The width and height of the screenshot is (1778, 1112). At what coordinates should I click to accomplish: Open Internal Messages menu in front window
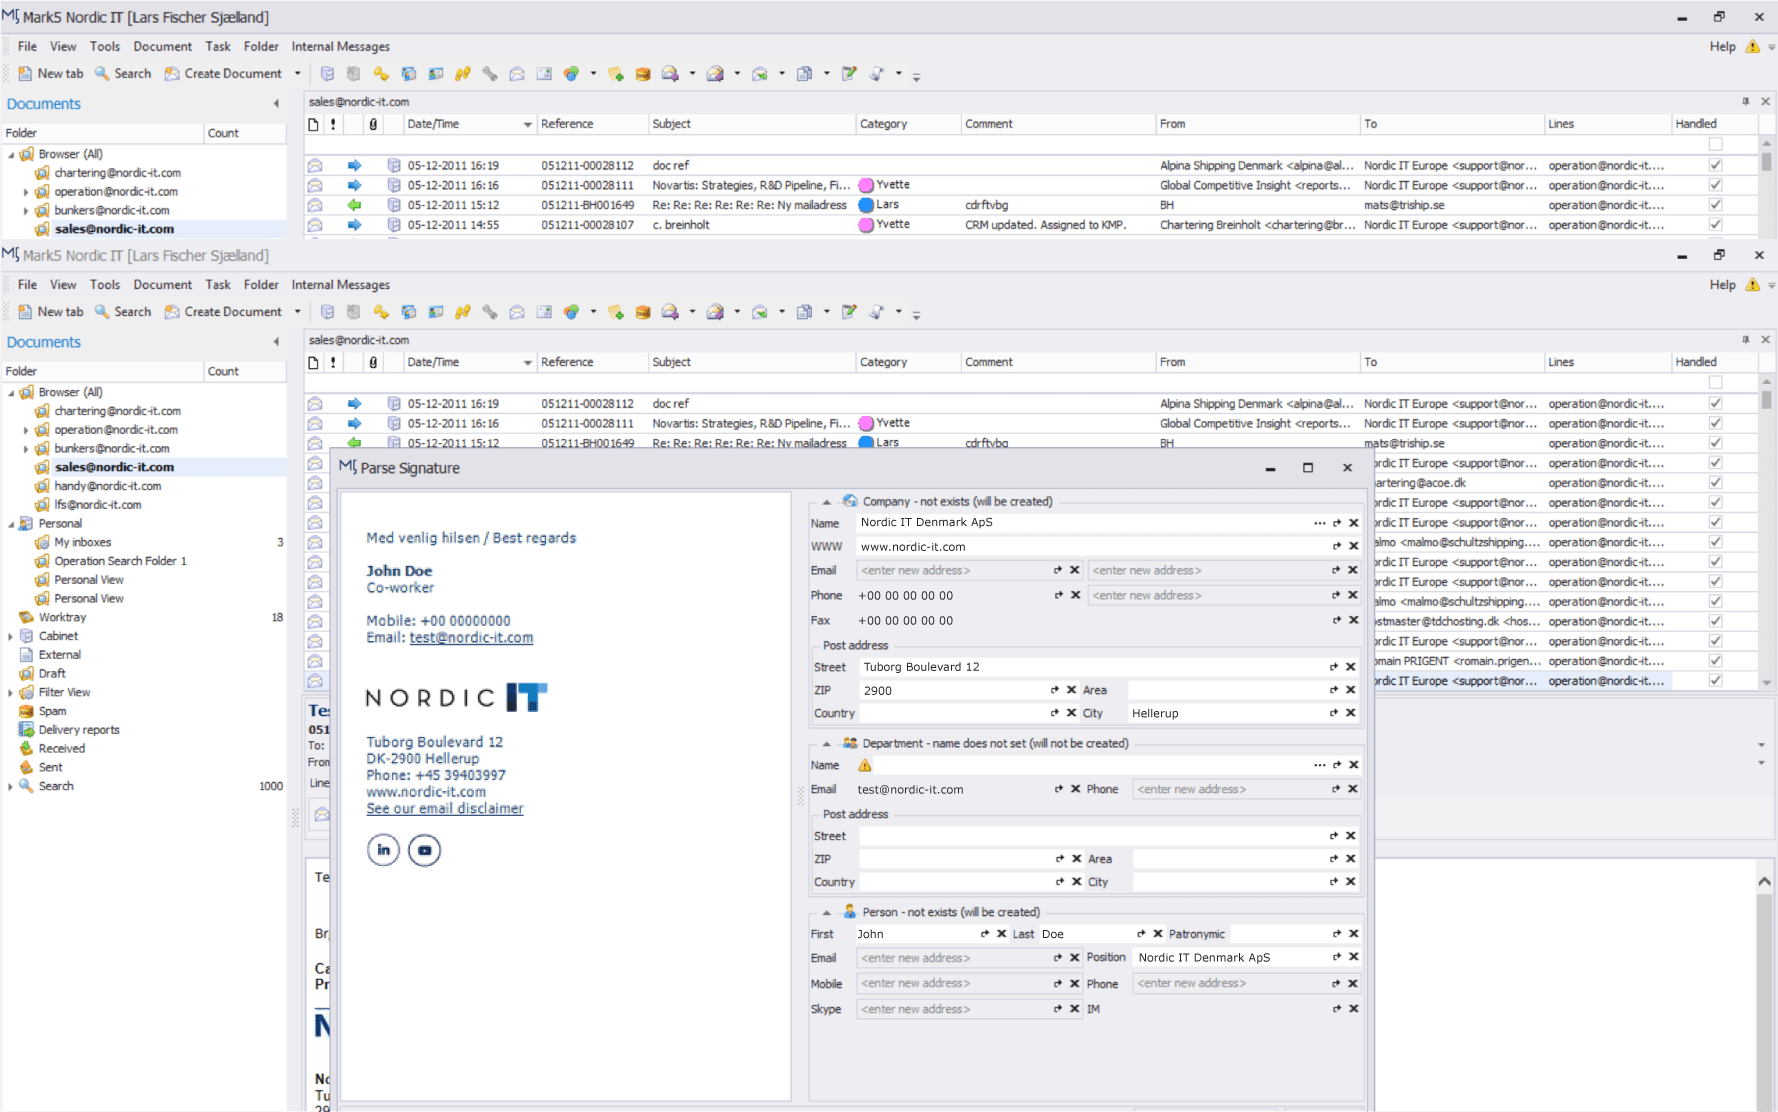click(340, 285)
